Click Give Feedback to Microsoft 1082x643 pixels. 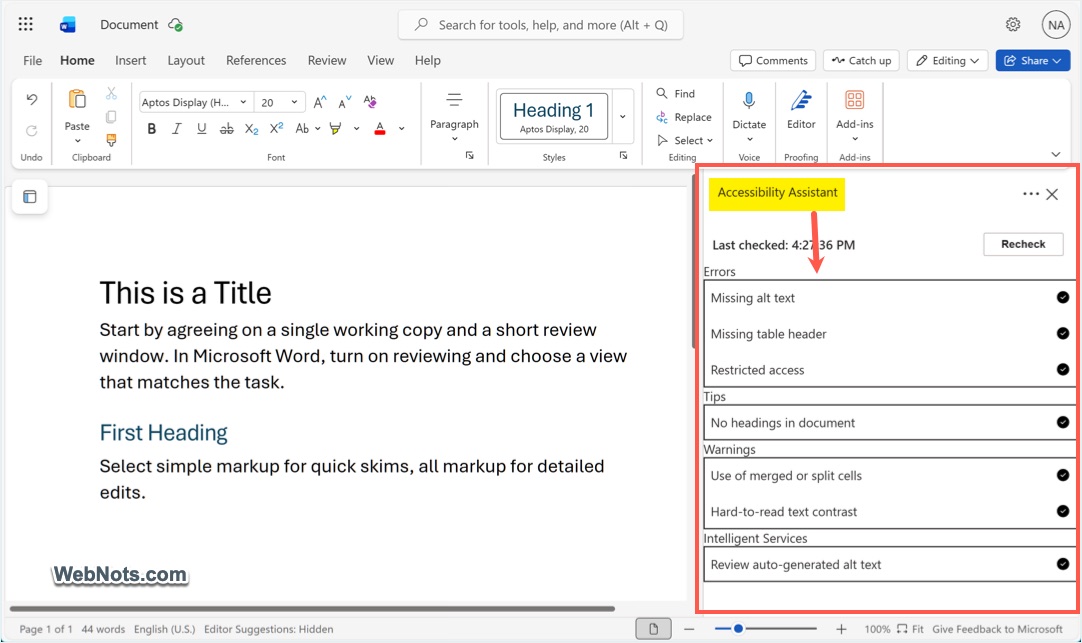997,629
